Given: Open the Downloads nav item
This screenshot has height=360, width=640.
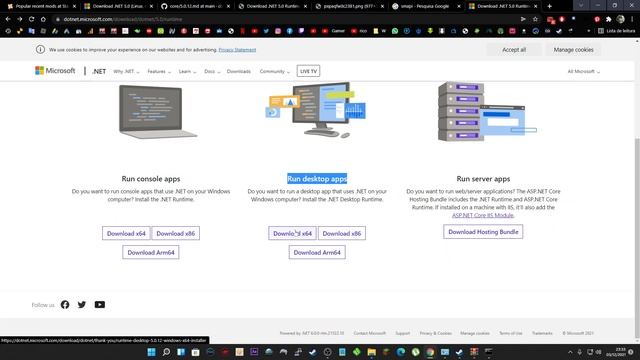Looking at the screenshot, I should [x=239, y=71].
